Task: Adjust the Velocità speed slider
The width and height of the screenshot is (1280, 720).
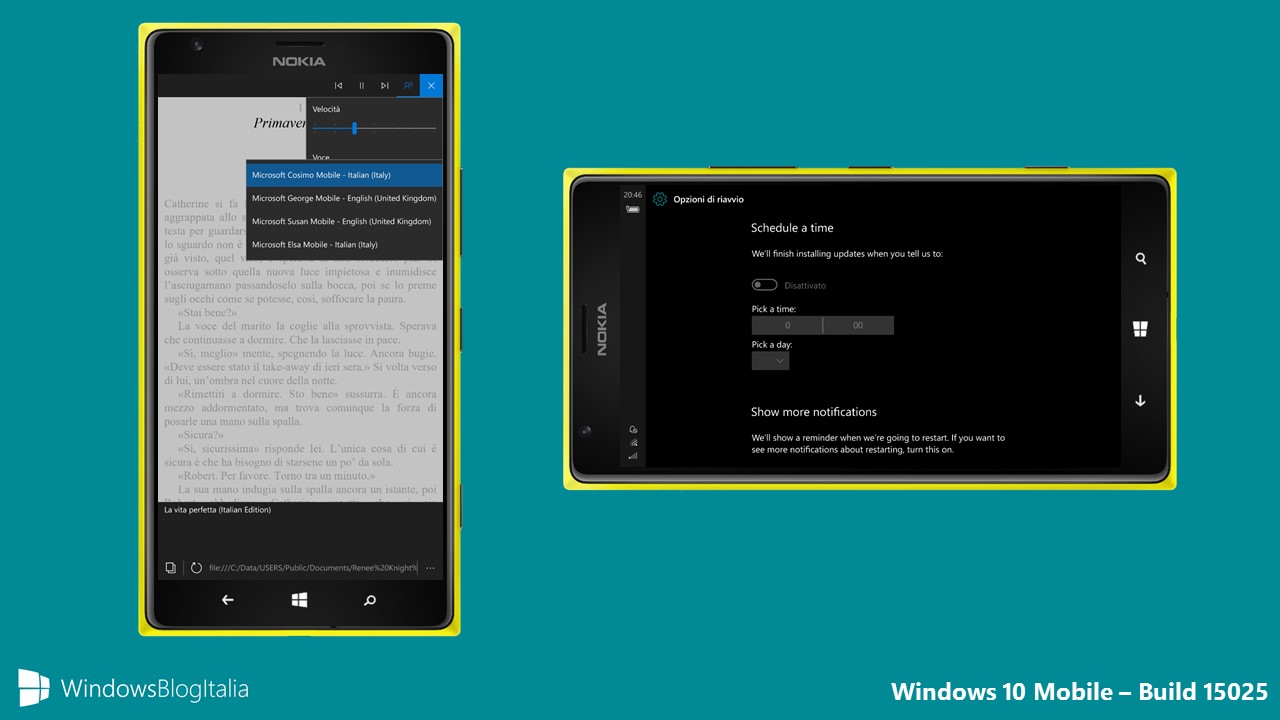Action: tap(374, 128)
